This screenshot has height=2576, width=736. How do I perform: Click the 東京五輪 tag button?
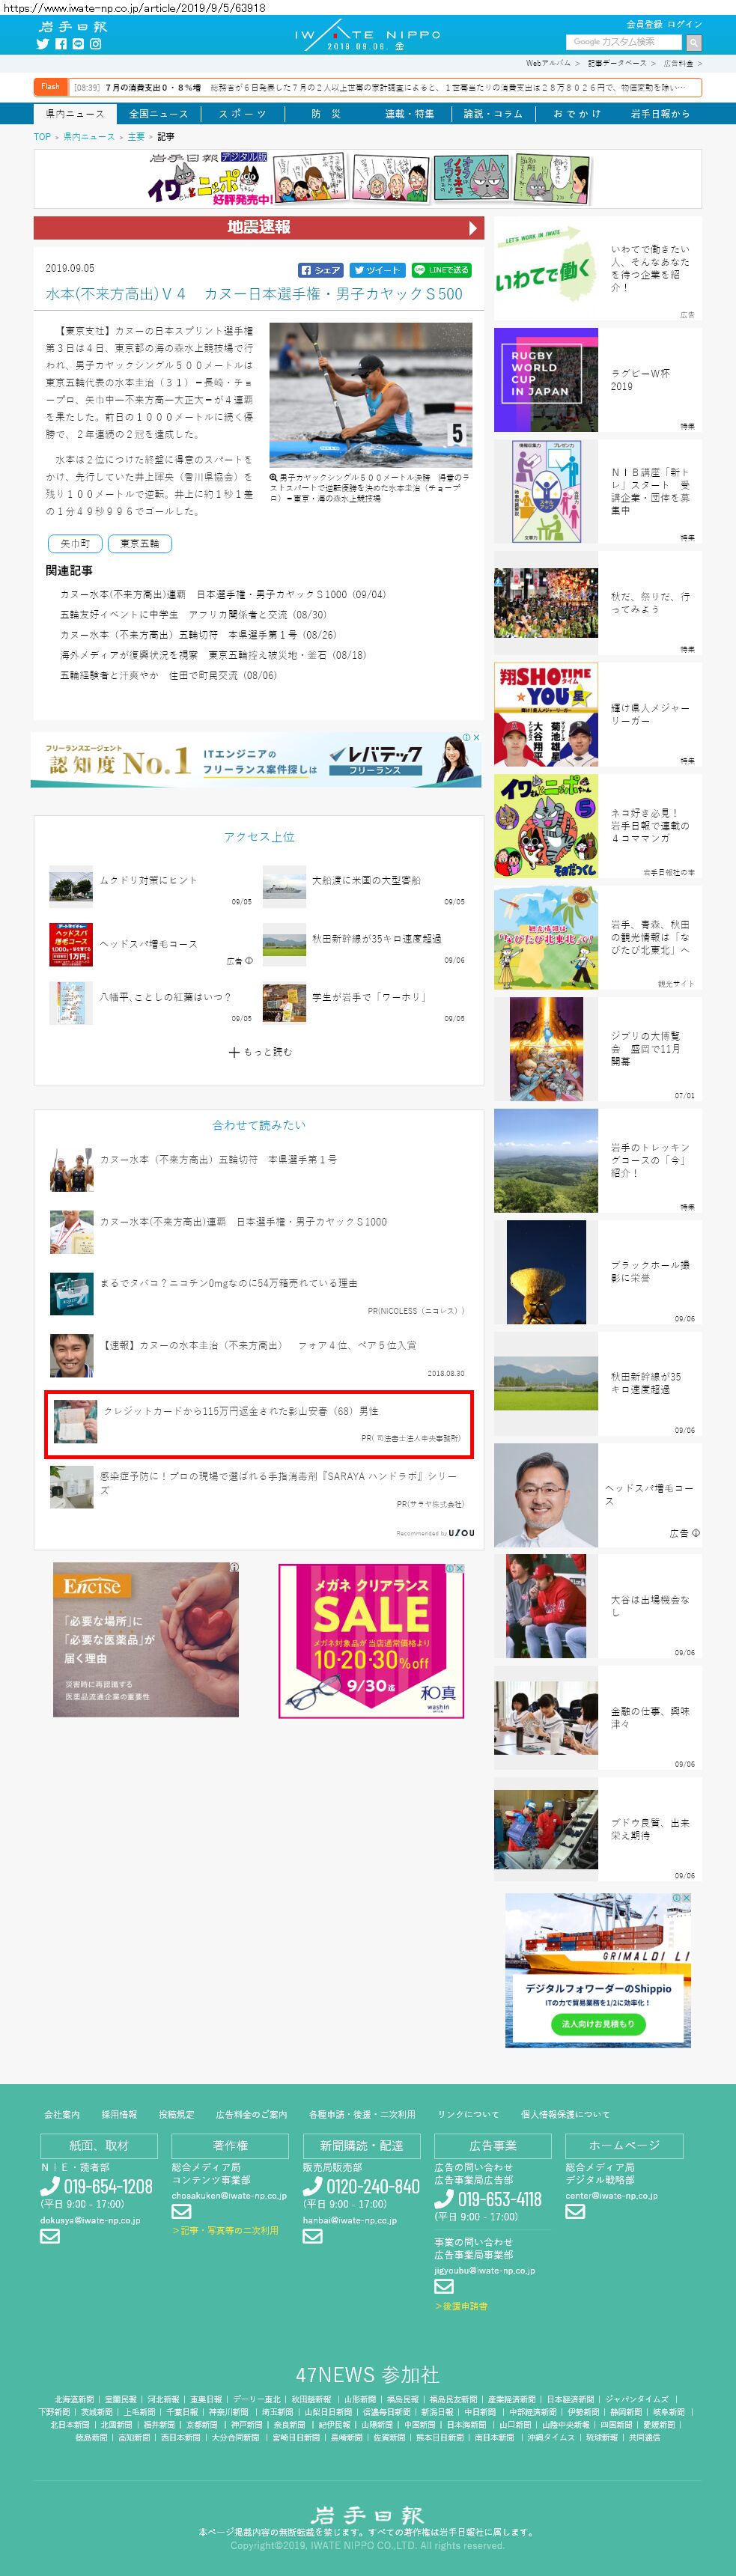[140, 543]
